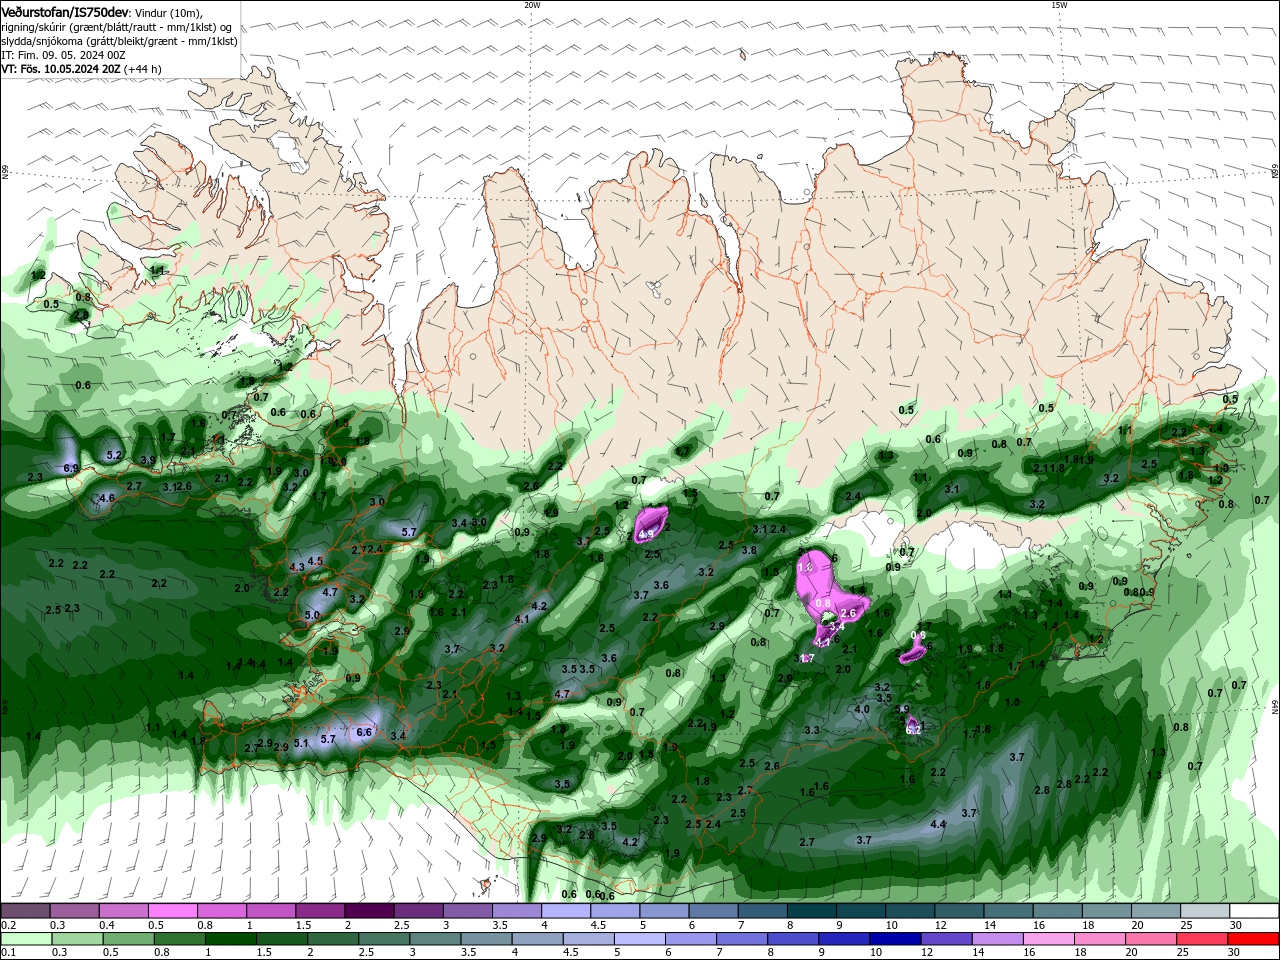Select the light violet 14 swatch in lower legend
Viewport: 1280px width, 960px height.
997,939
